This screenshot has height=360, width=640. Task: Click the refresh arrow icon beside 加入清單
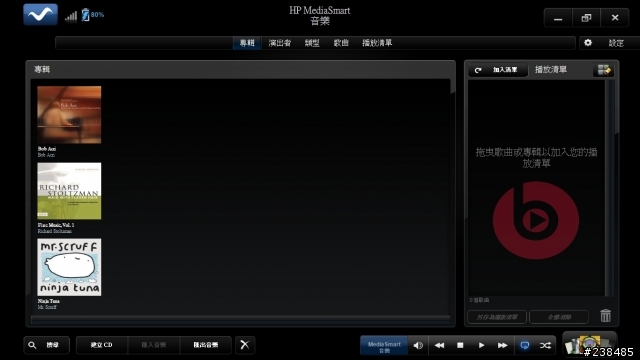478,70
